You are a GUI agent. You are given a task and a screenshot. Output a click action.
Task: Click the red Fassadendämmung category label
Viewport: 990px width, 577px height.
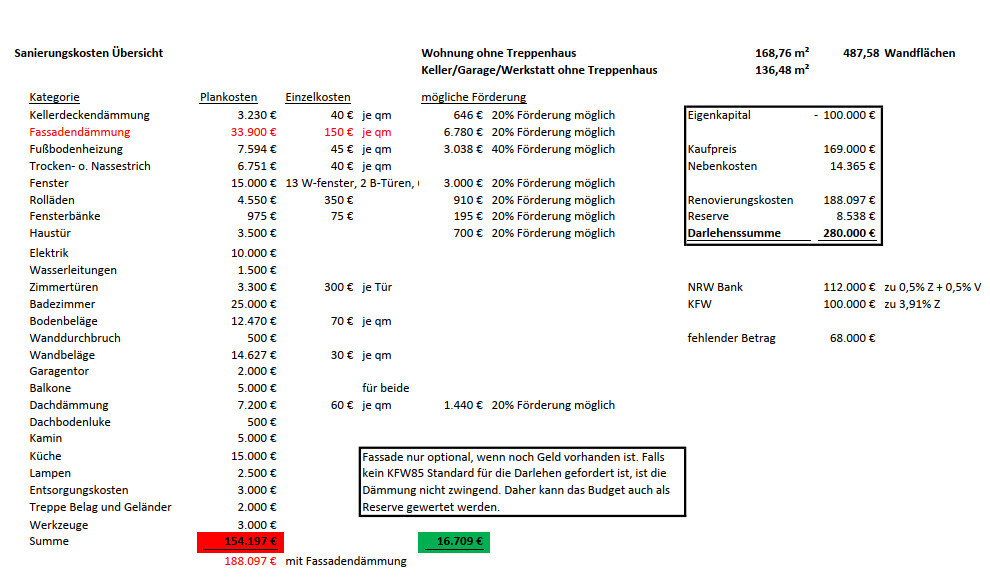[79, 132]
